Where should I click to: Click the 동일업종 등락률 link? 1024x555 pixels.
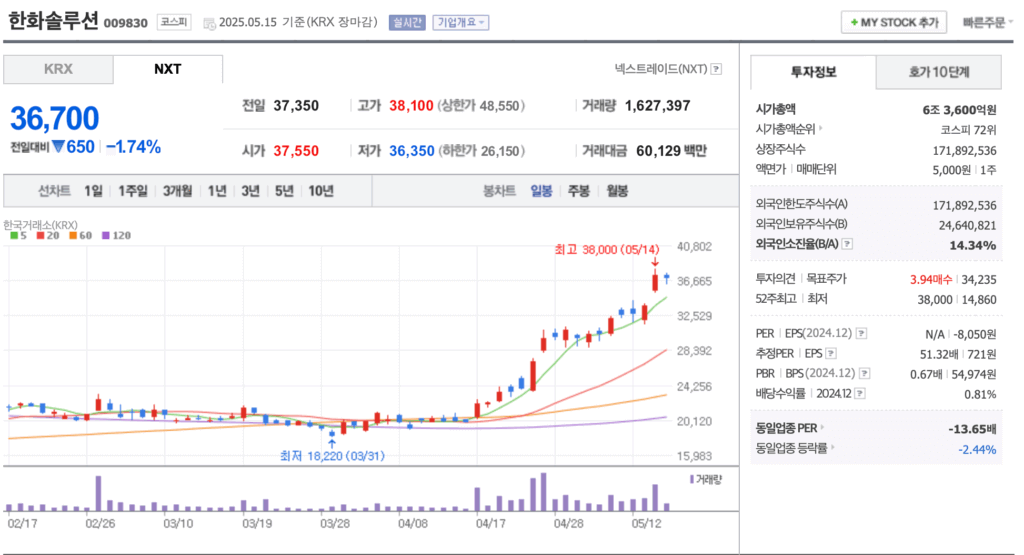[x=792, y=449]
